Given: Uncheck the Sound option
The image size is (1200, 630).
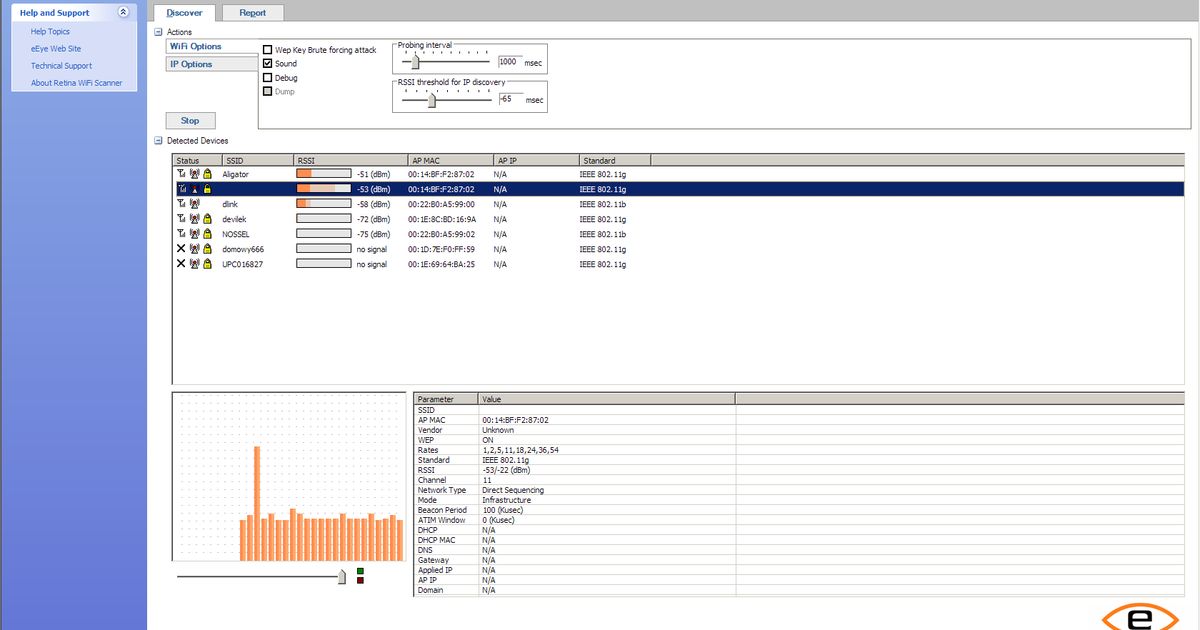Looking at the screenshot, I should [267, 63].
